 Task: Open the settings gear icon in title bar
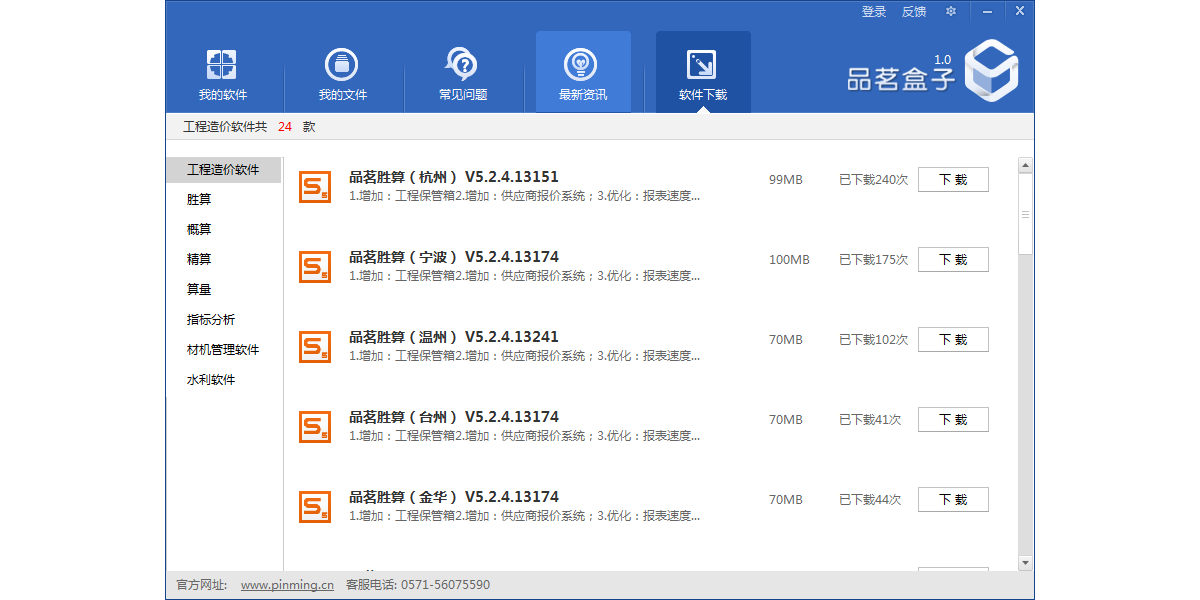951,11
